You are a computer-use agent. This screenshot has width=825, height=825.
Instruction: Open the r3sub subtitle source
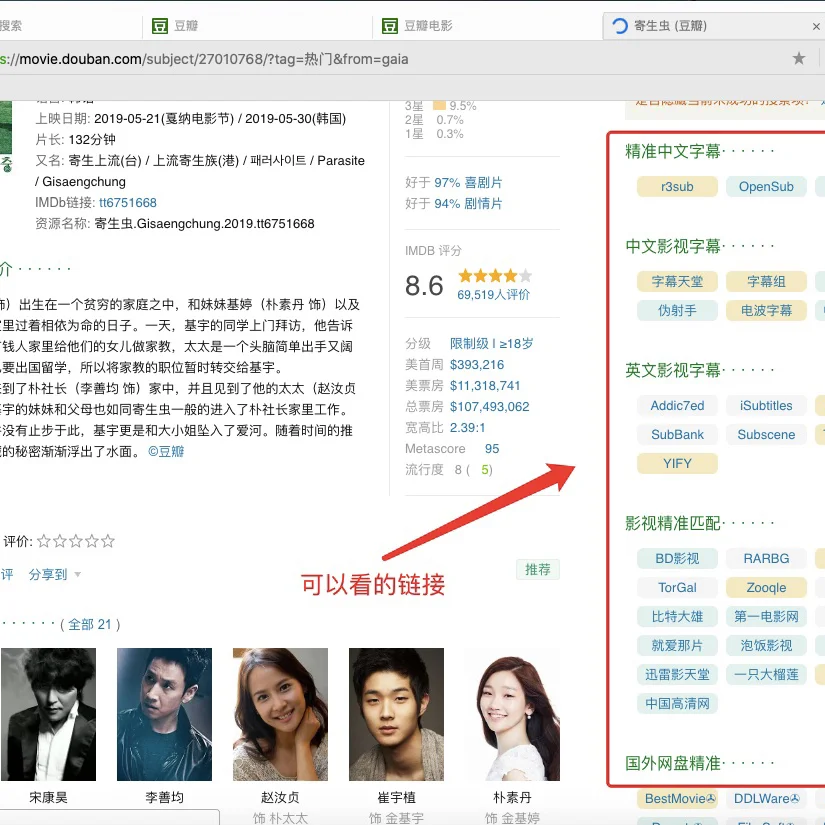click(x=677, y=187)
